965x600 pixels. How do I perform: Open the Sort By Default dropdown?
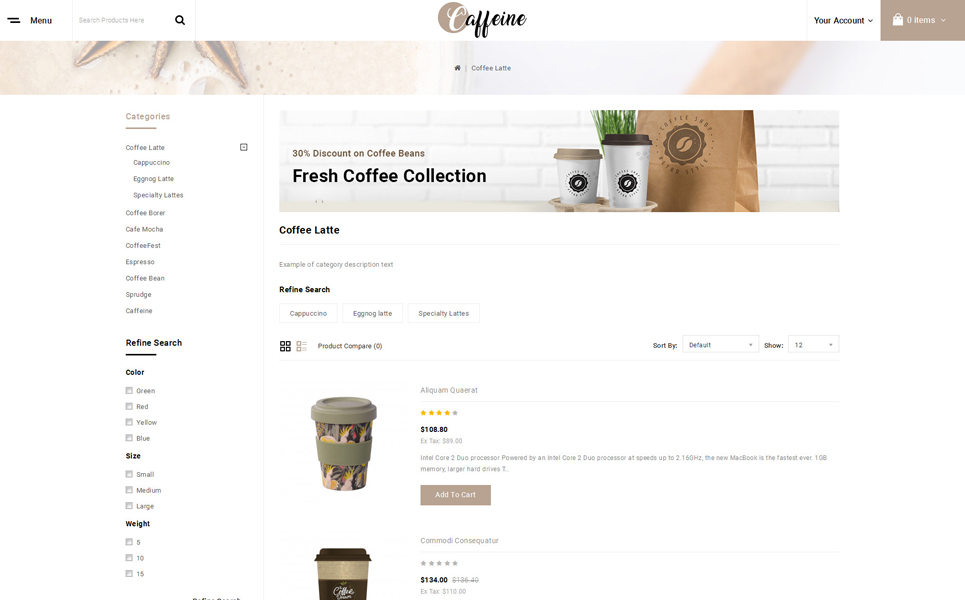[x=720, y=345]
